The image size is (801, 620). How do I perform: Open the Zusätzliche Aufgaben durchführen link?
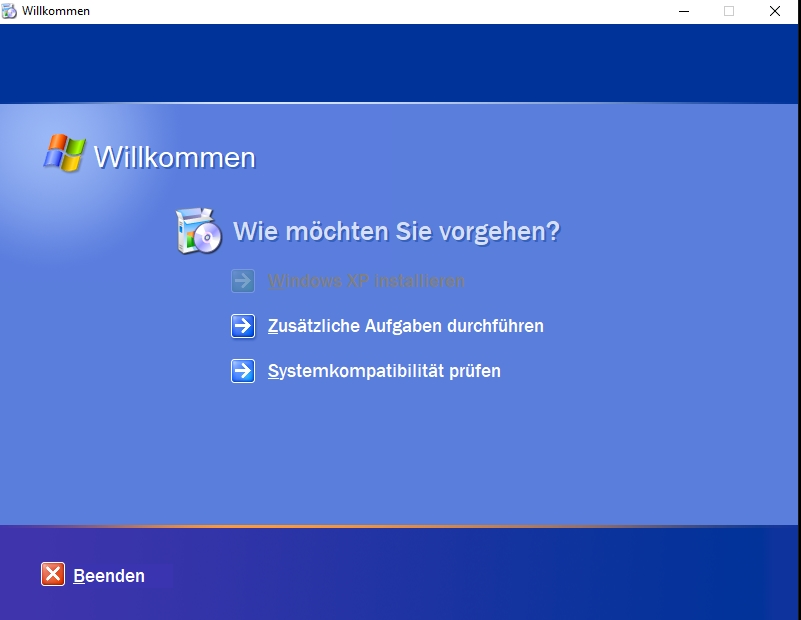tap(406, 326)
